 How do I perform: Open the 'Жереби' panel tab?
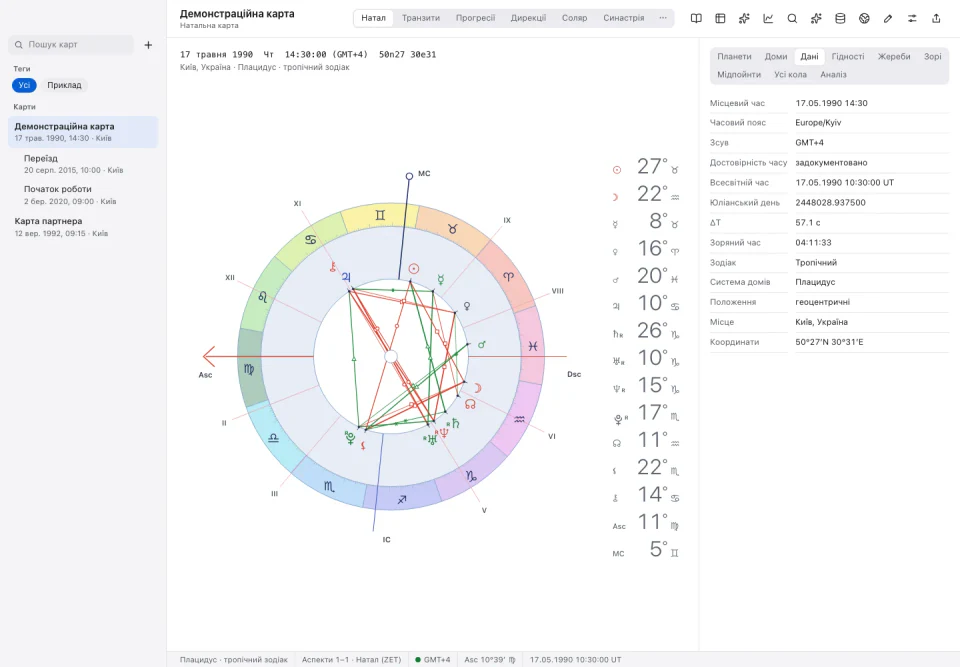[x=894, y=56]
